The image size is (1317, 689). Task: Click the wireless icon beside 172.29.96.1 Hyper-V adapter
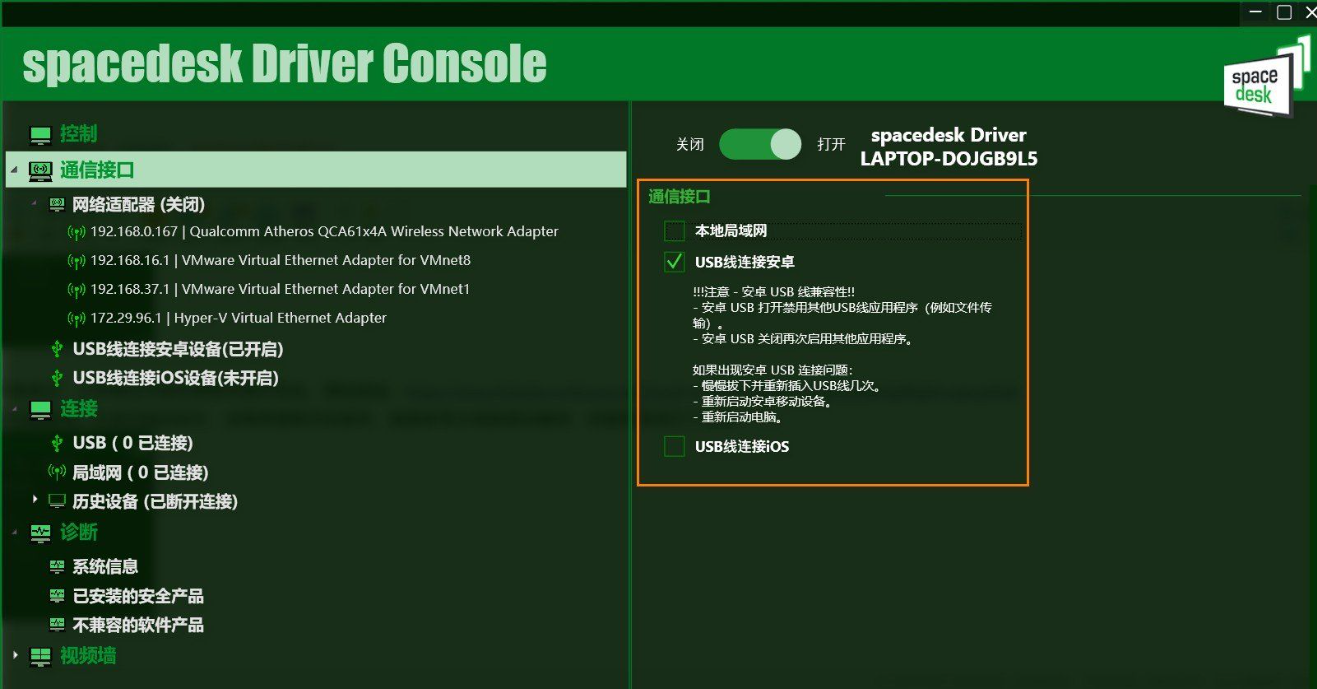76,319
